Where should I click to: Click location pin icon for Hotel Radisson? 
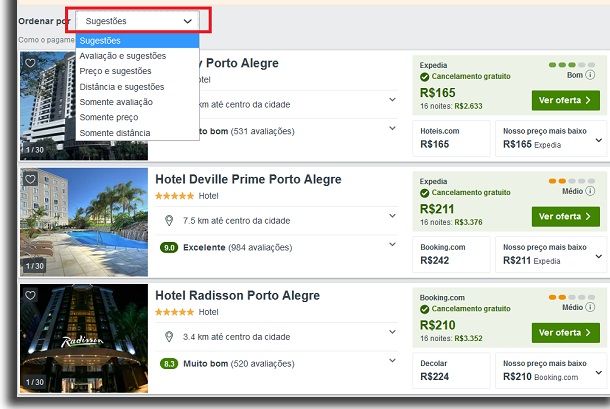(x=169, y=337)
